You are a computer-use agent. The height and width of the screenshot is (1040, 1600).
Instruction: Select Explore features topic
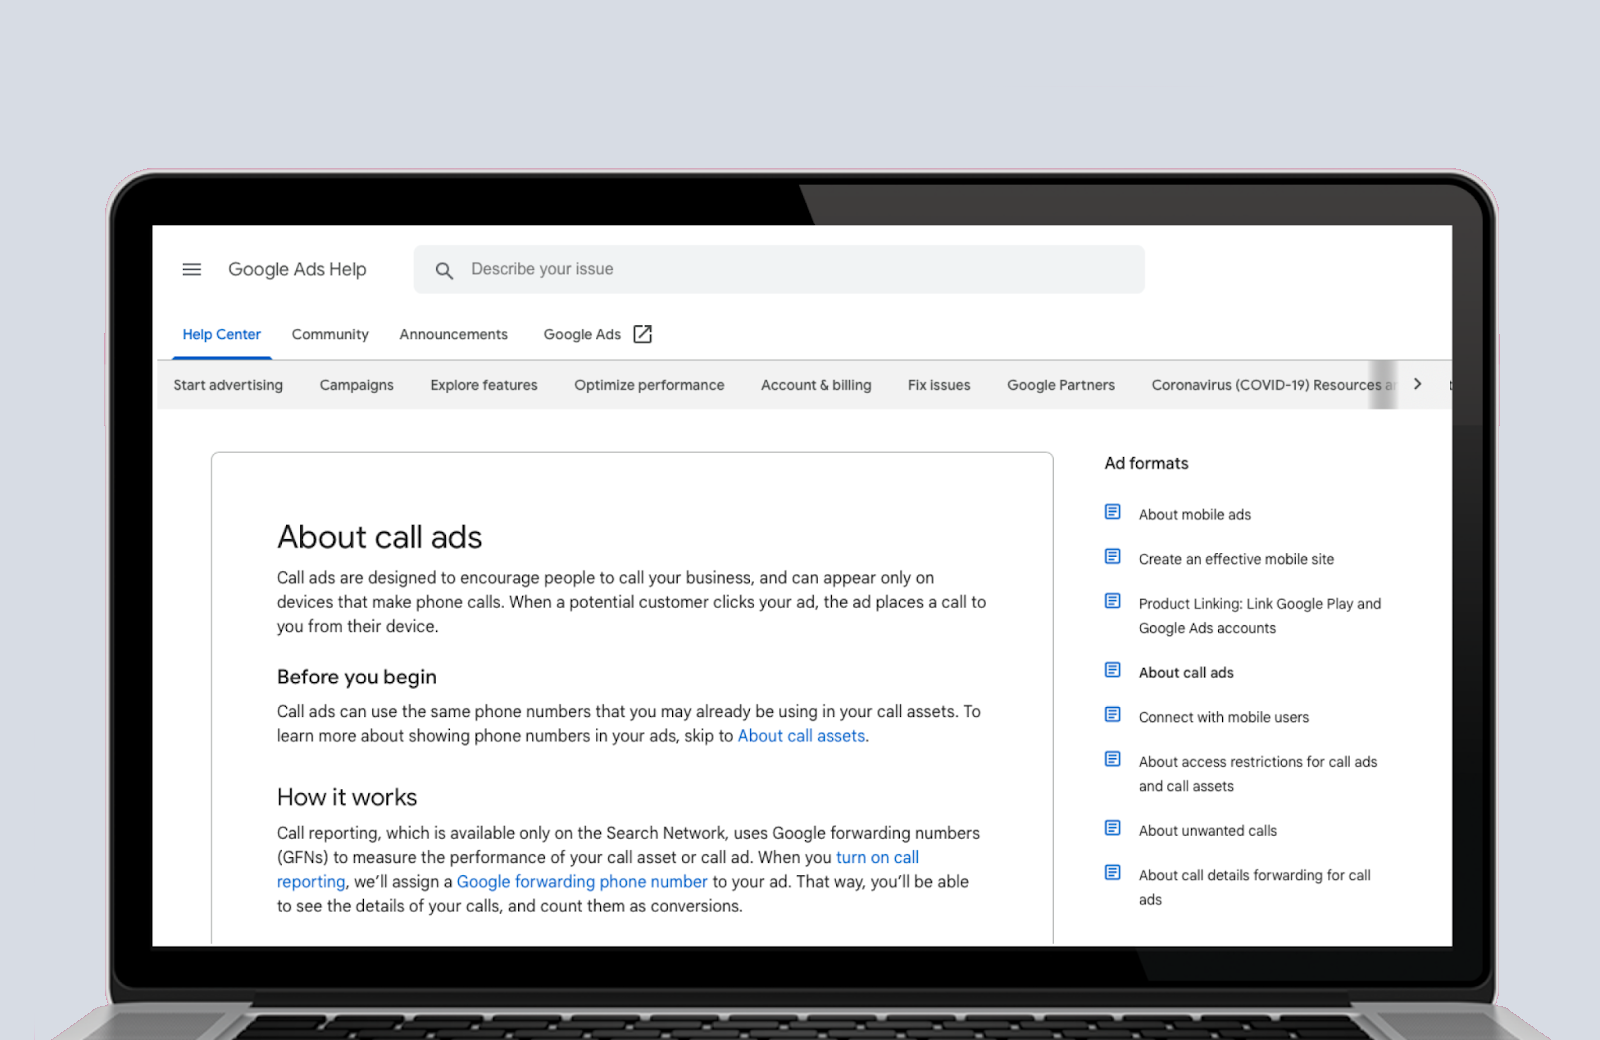click(x=484, y=385)
